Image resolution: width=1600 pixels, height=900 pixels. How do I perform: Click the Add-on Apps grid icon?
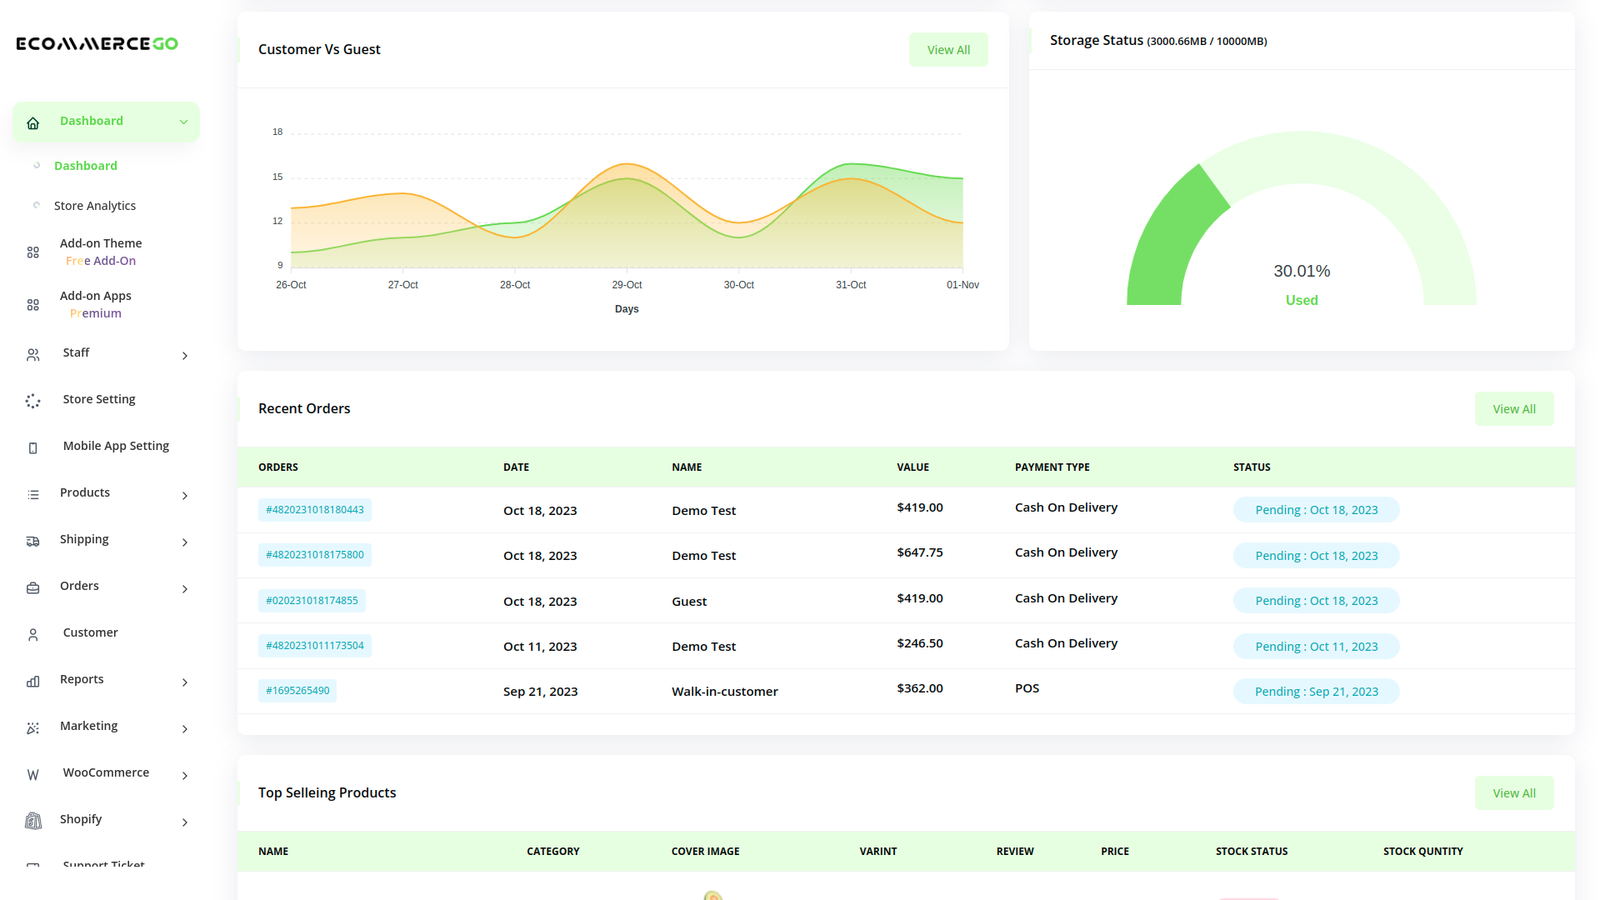[33, 305]
